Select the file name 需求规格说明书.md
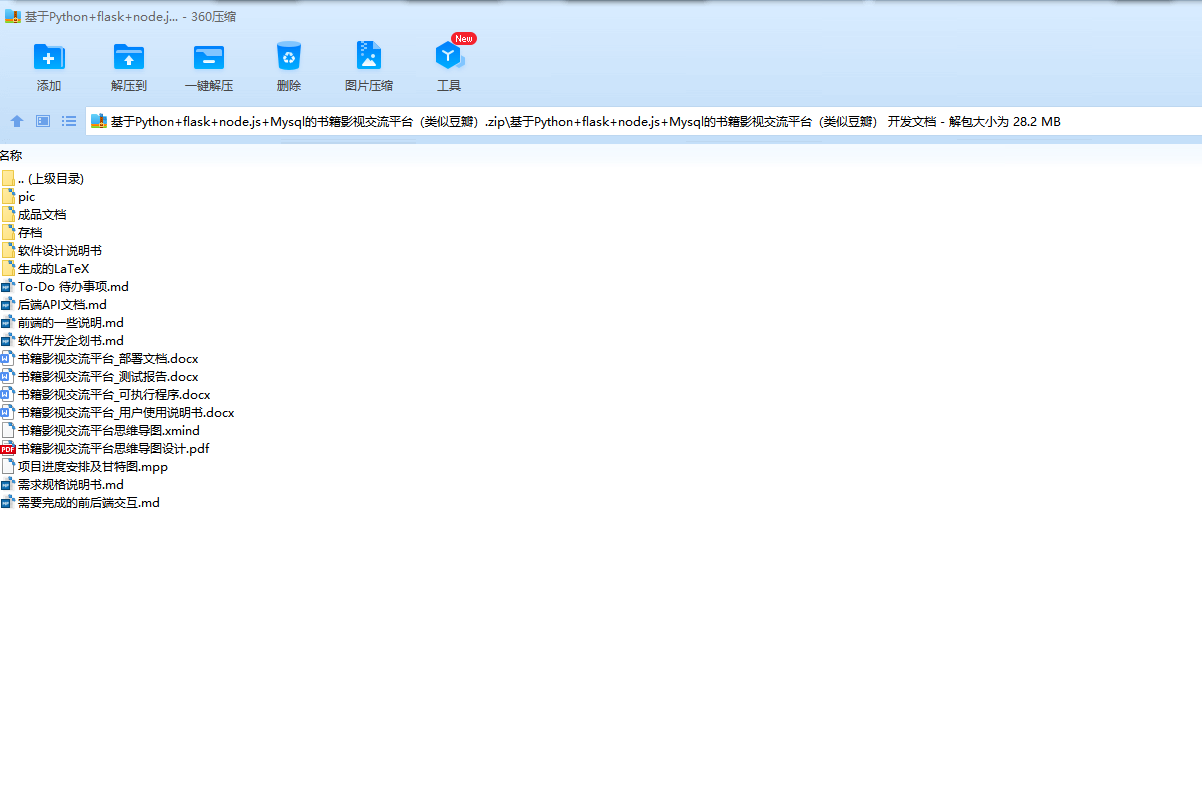The height and width of the screenshot is (790, 1202). coord(71,485)
